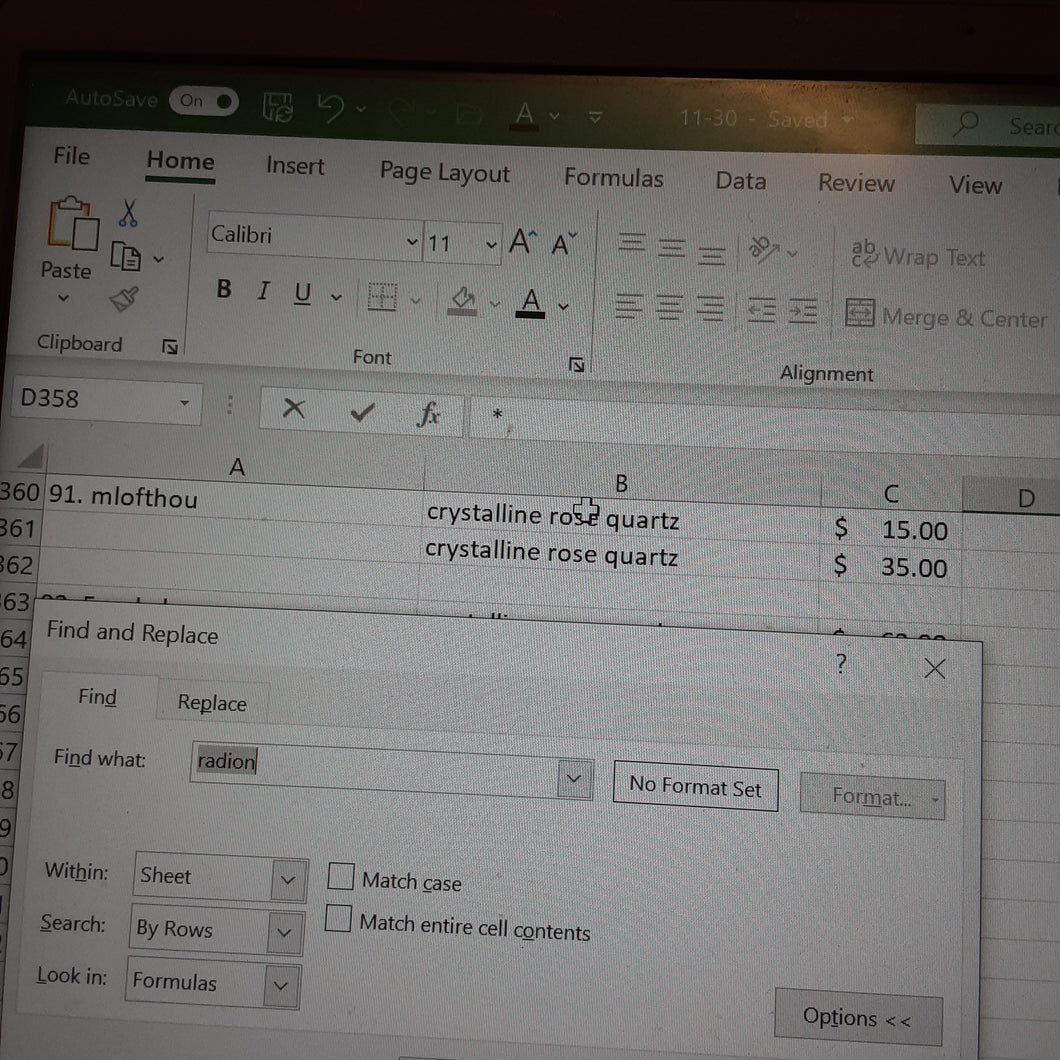Switch to the Page Layout tab
This screenshot has height=1060, width=1060.
click(444, 173)
